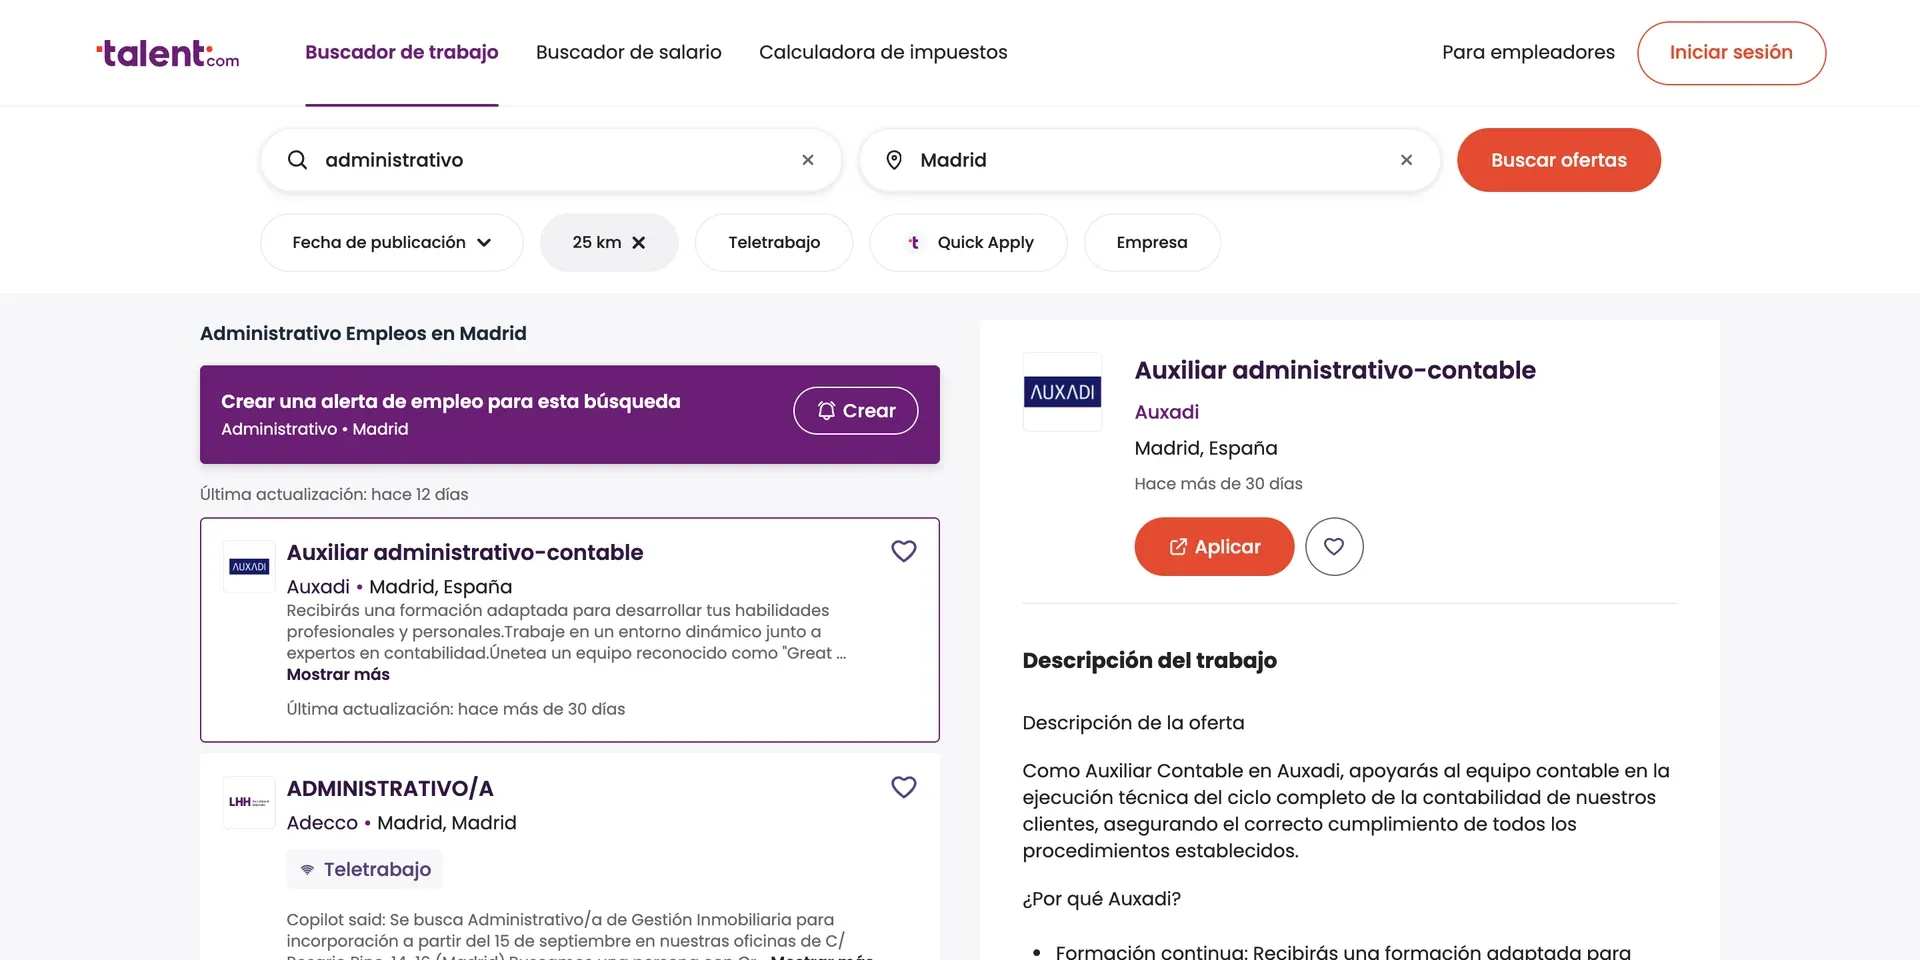The image size is (1920, 960).
Task: Expand Fecha de publicación dropdown
Action: tap(392, 243)
